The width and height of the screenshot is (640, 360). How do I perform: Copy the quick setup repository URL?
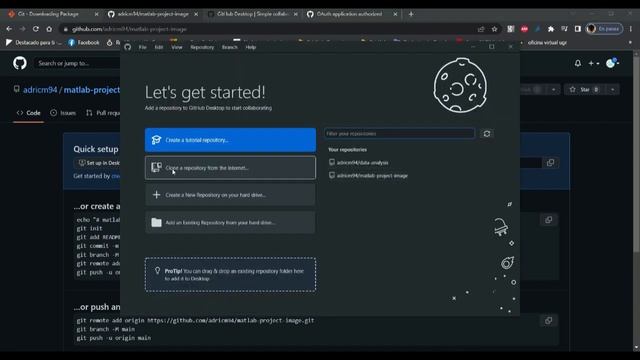pos(550,163)
